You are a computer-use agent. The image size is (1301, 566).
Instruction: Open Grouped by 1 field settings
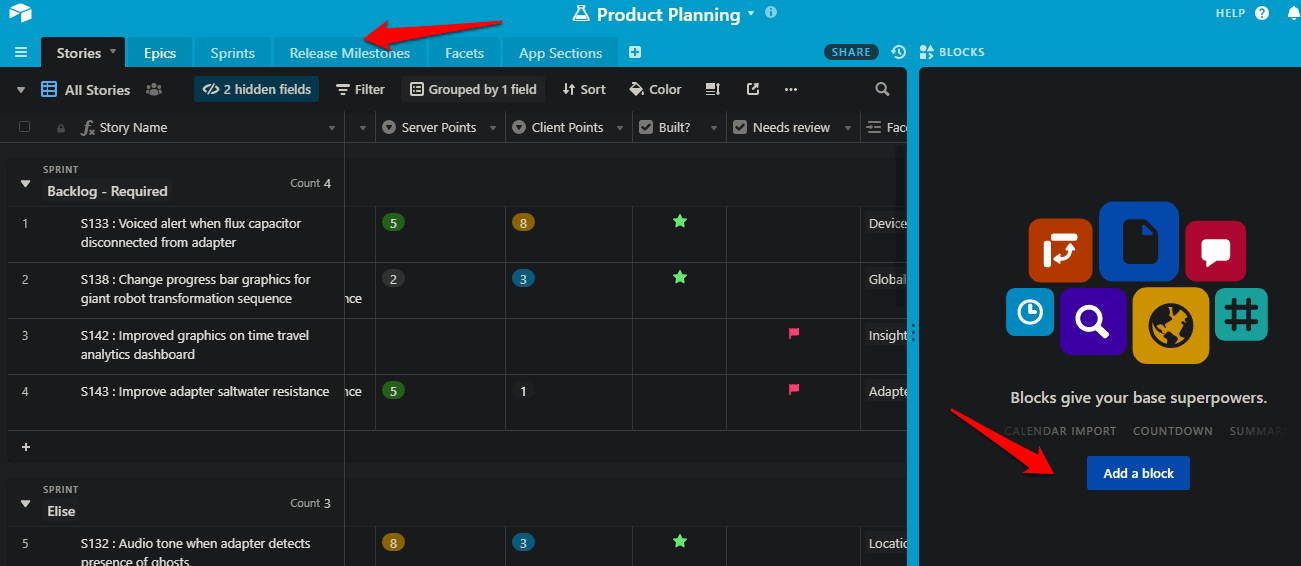click(x=473, y=89)
